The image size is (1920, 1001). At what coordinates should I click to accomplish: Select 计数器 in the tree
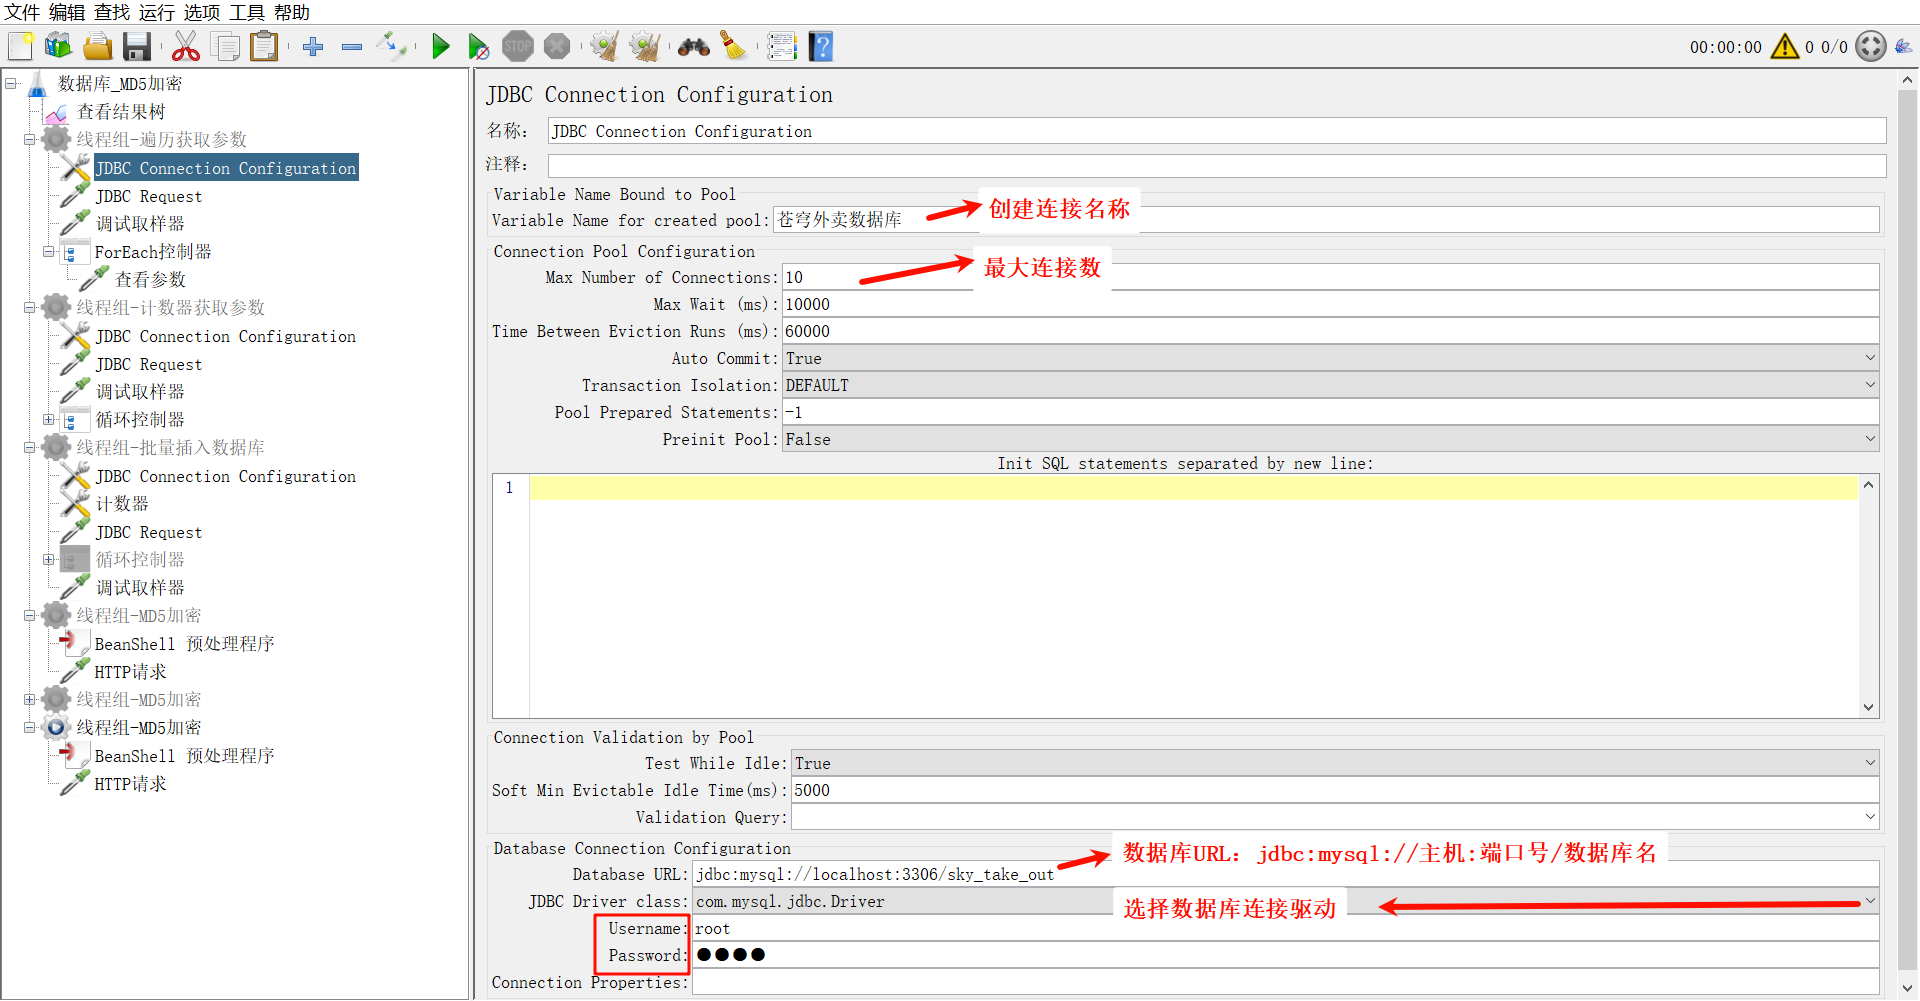pyautogui.click(x=122, y=504)
